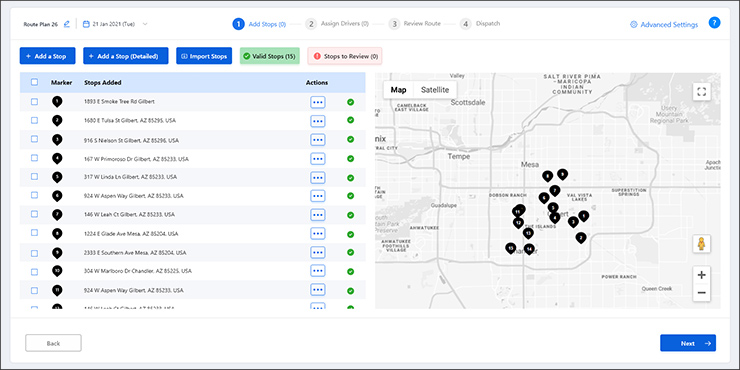Click the Back button

(x=53, y=343)
